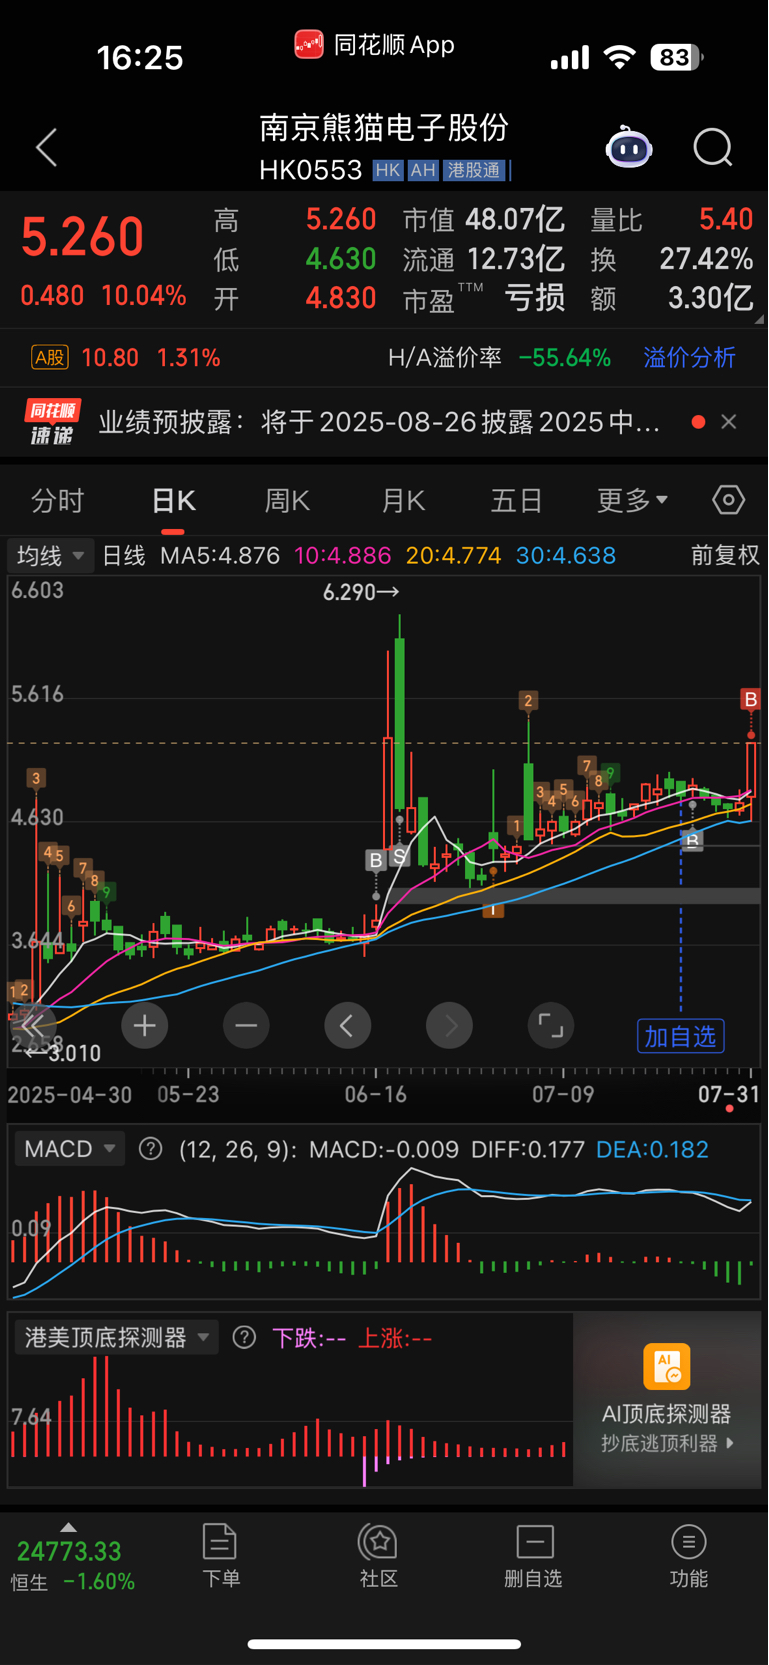Tap the 07-31 date label
The image size is (769, 1665).
[729, 1094]
